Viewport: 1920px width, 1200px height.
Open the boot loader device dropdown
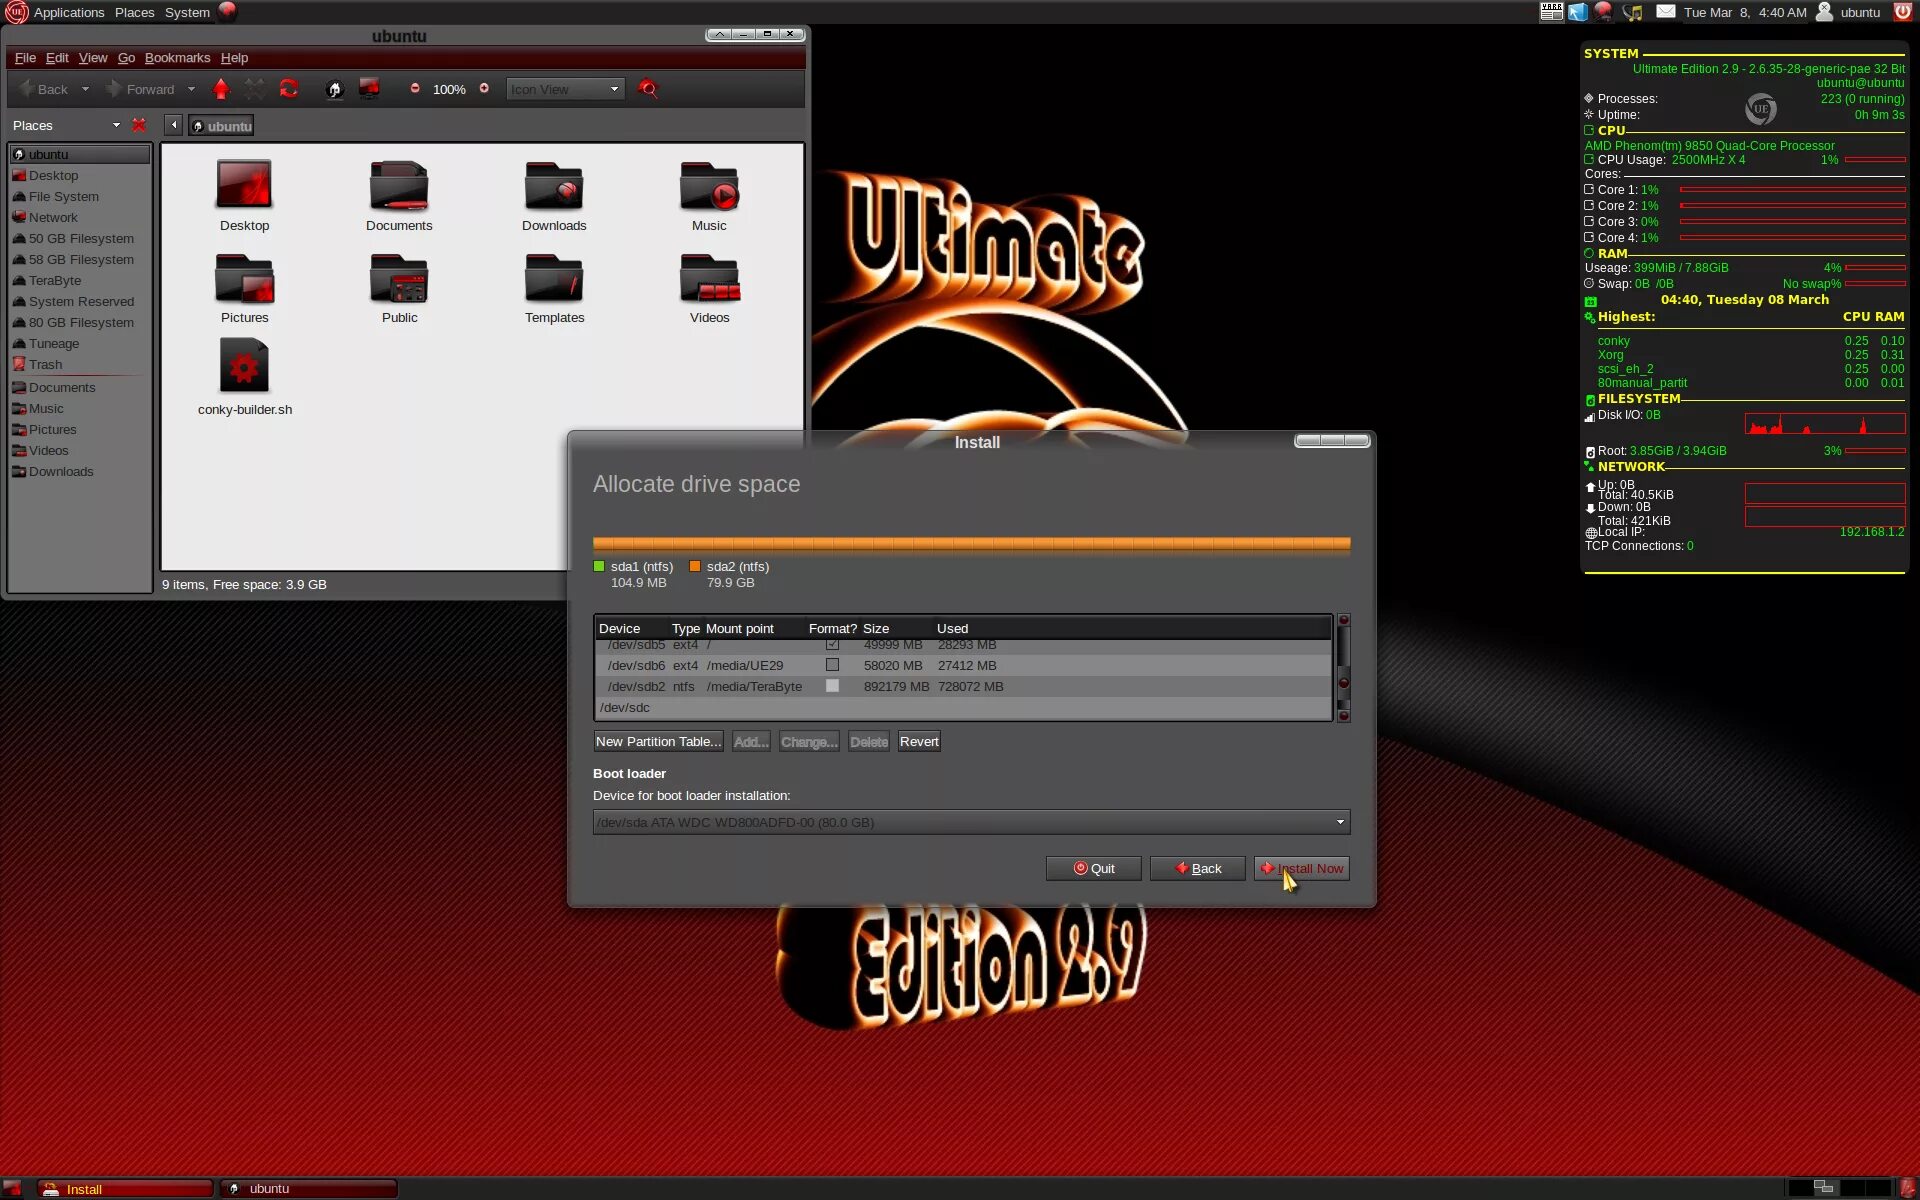(x=971, y=822)
